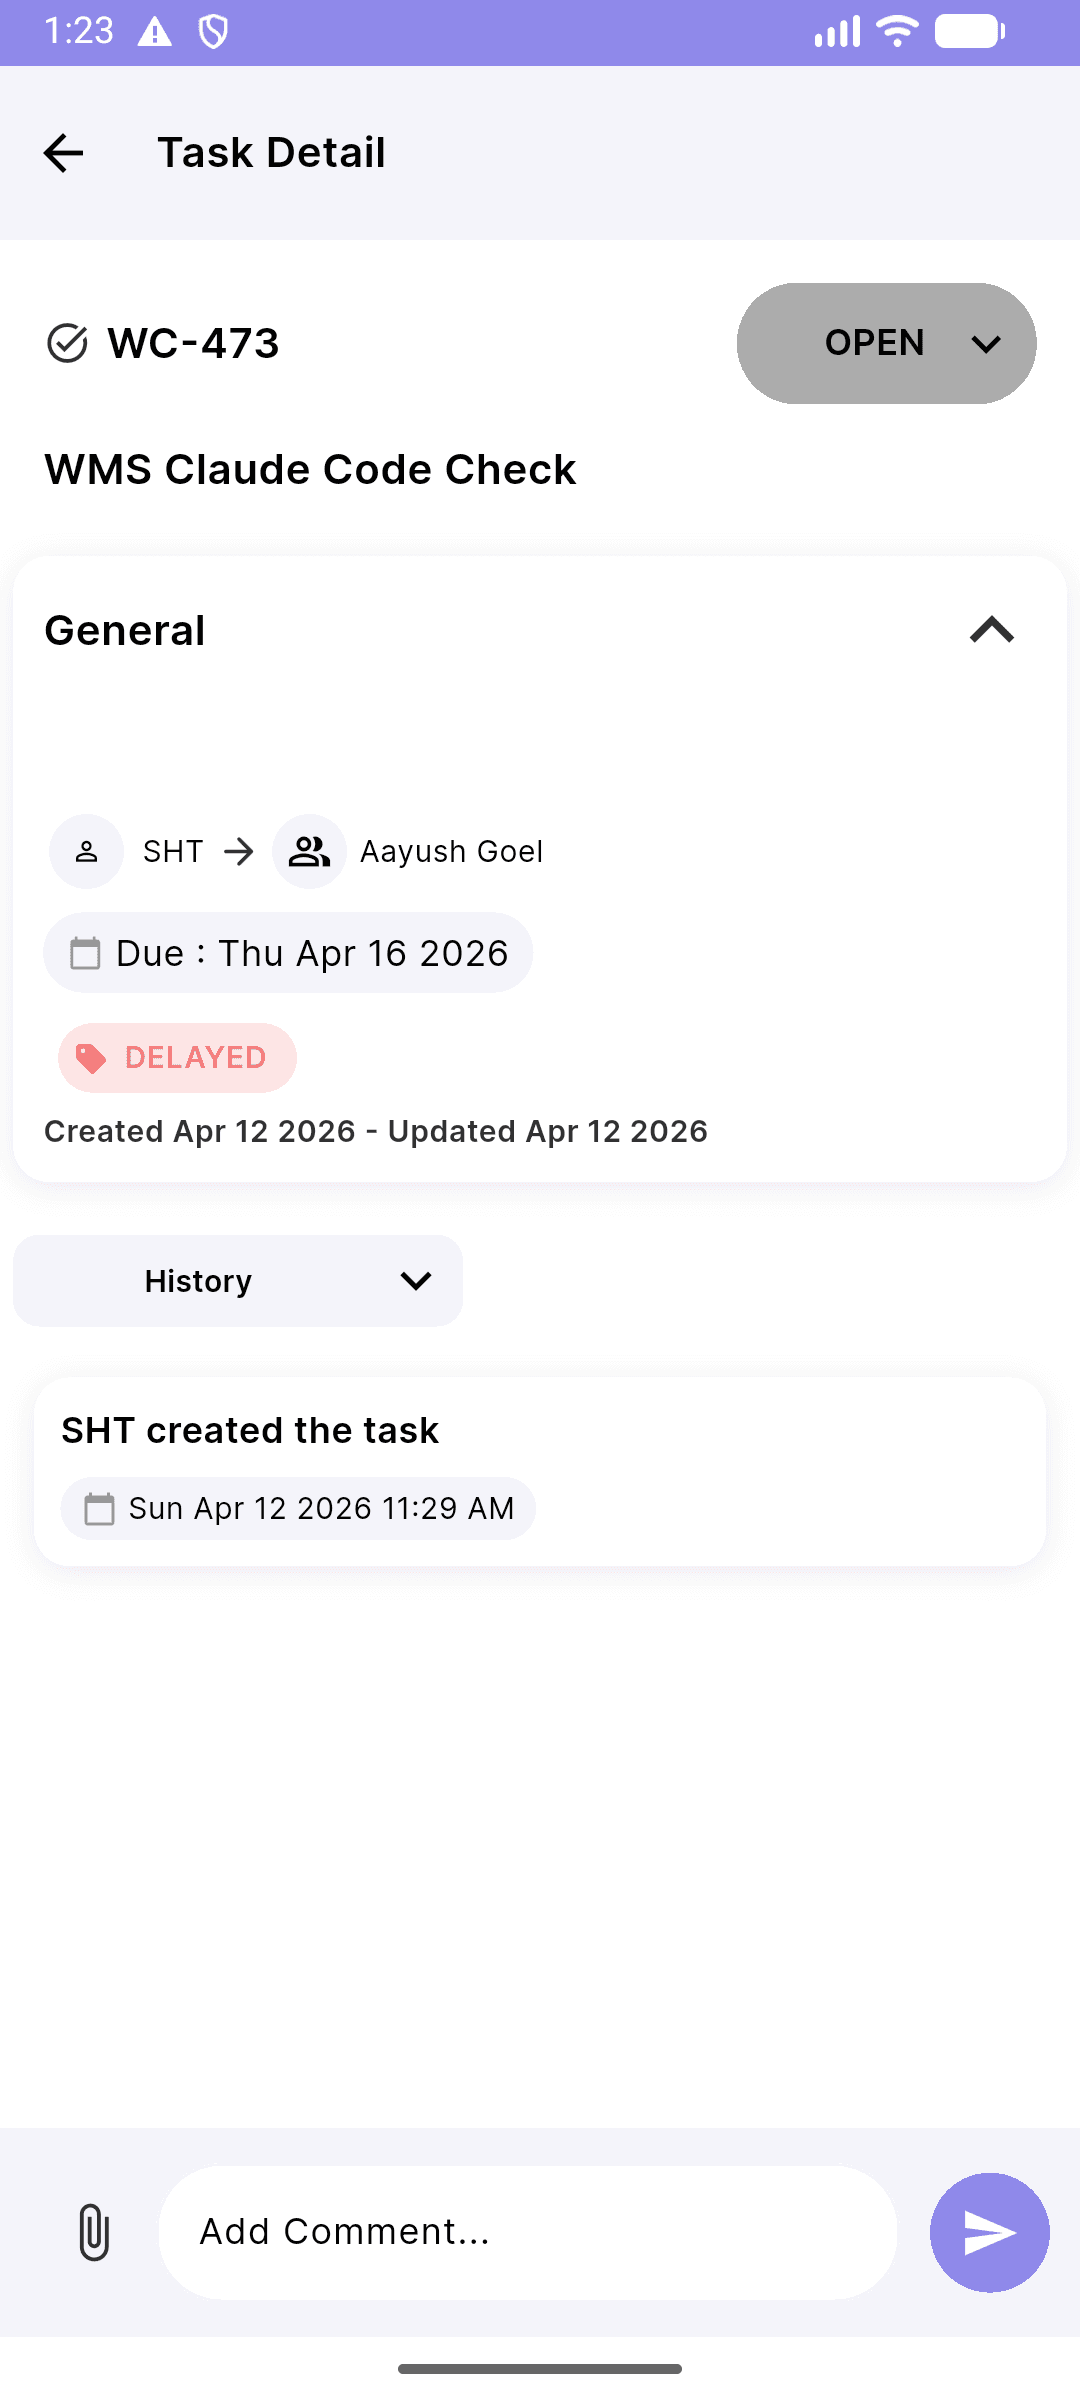Click the calendar icon in Due date chip
Image resolution: width=1080 pixels, height=2400 pixels.
point(85,953)
